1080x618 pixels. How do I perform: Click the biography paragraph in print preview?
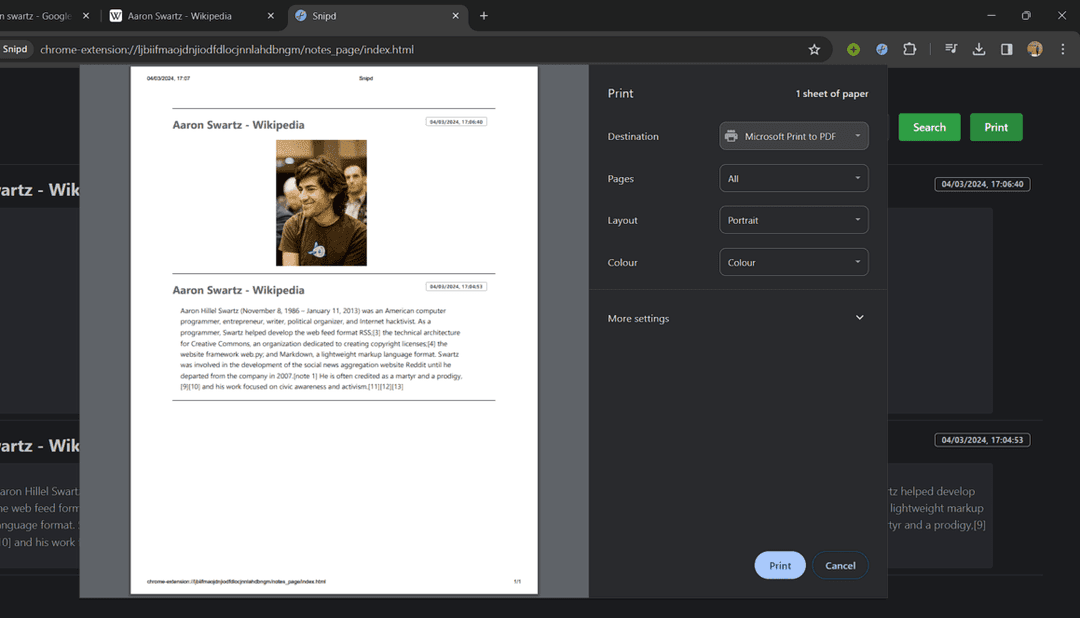click(x=321, y=349)
